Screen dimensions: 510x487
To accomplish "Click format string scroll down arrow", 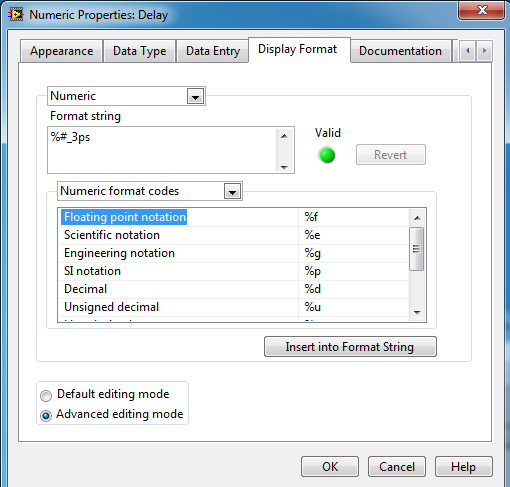I will (284, 167).
